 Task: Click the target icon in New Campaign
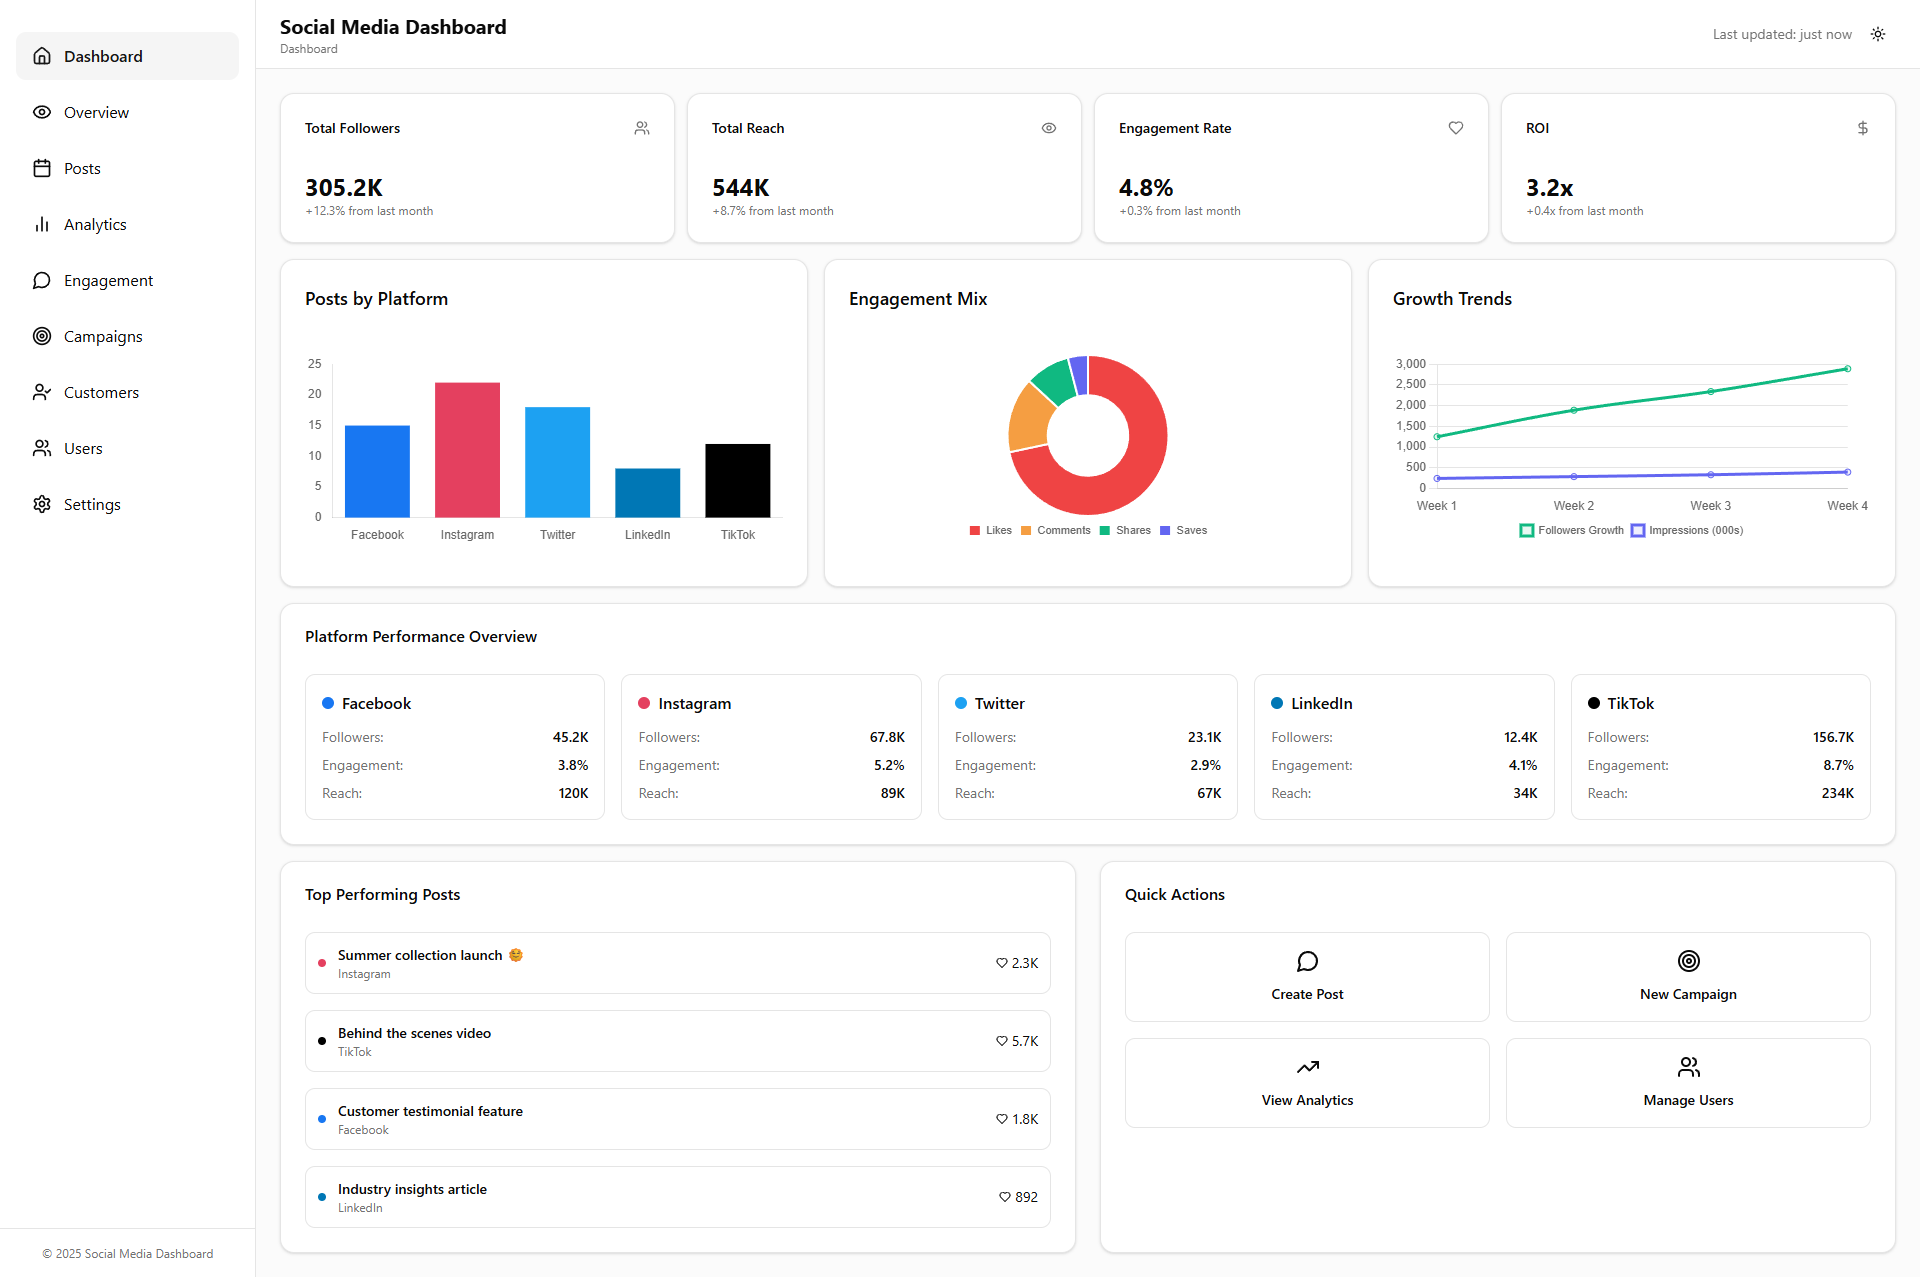click(1688, 961)
